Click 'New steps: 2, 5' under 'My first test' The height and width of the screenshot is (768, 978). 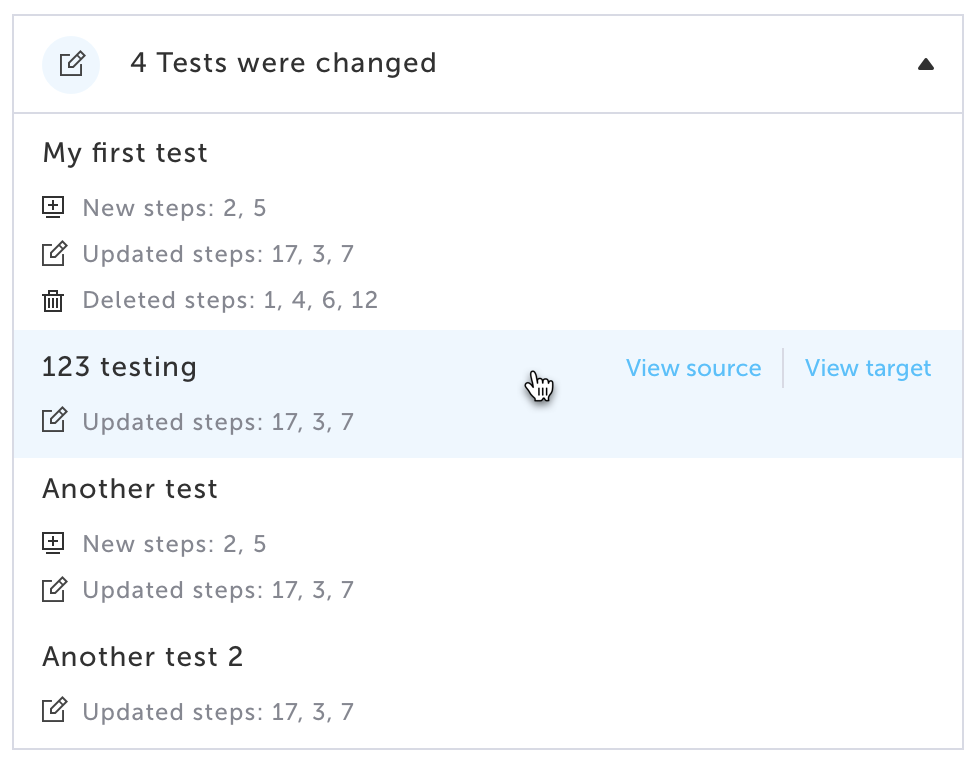click(174, 208)
